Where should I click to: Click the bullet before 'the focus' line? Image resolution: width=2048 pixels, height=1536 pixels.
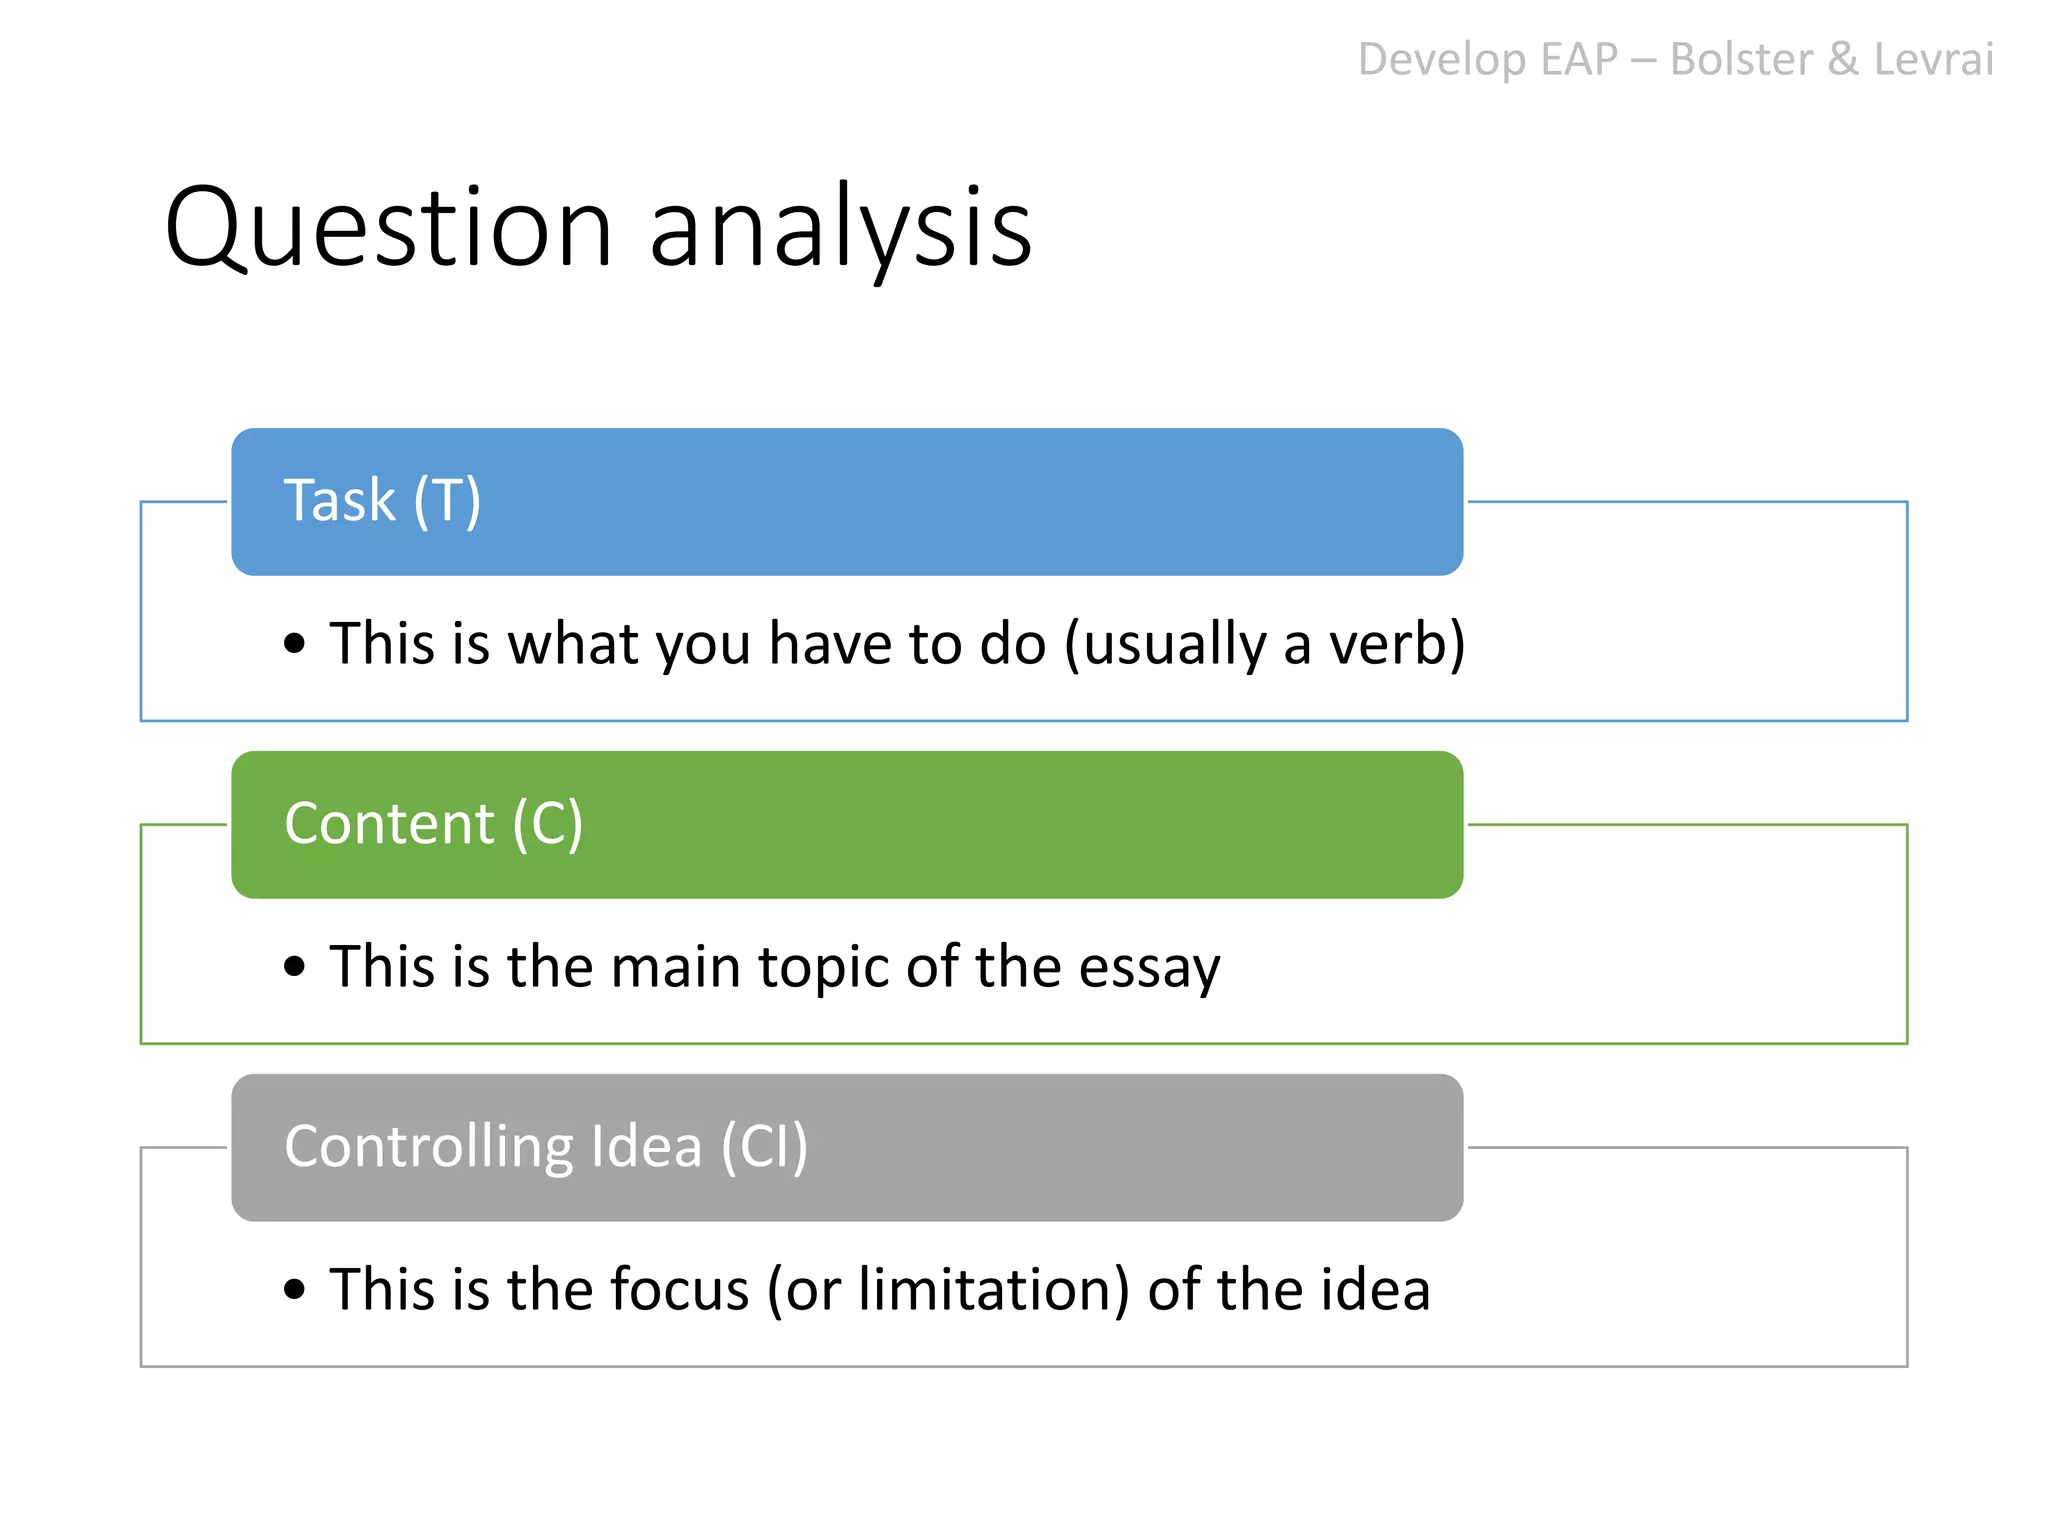294,1289
